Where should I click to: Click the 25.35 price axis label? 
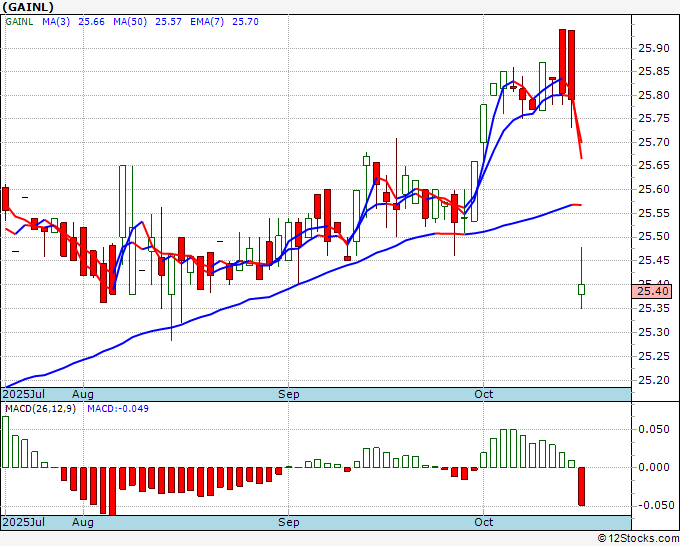pyautogui.click(x=654, y=308)
